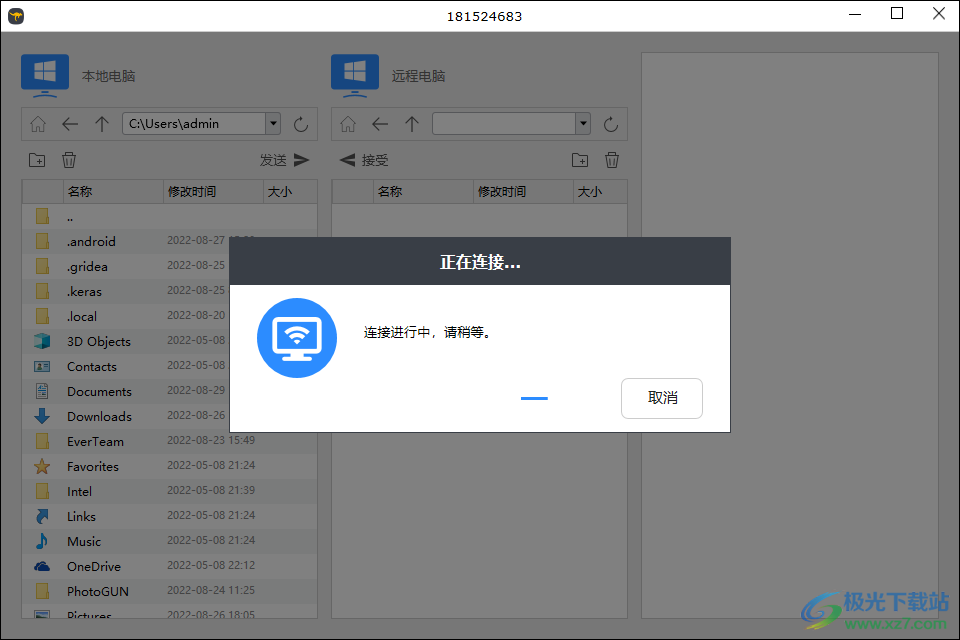Click the remote panel home icon

(x=347, y=124)
